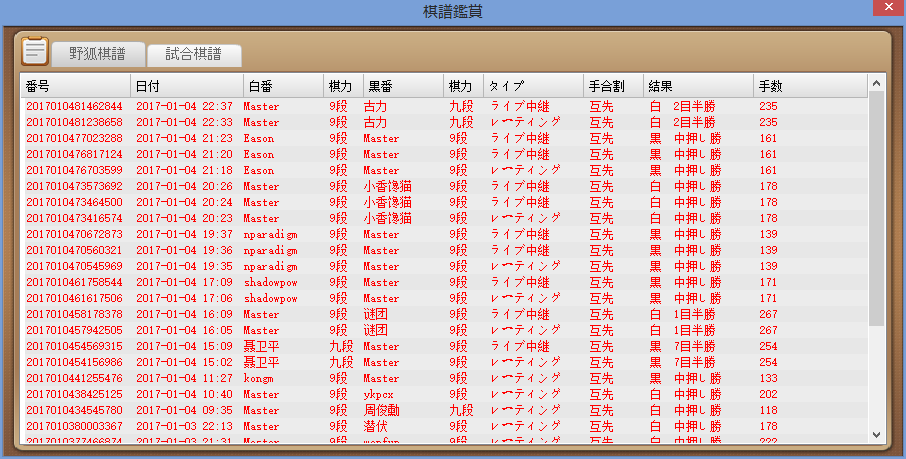Switch to the 試合棋譜 tab

194,55
